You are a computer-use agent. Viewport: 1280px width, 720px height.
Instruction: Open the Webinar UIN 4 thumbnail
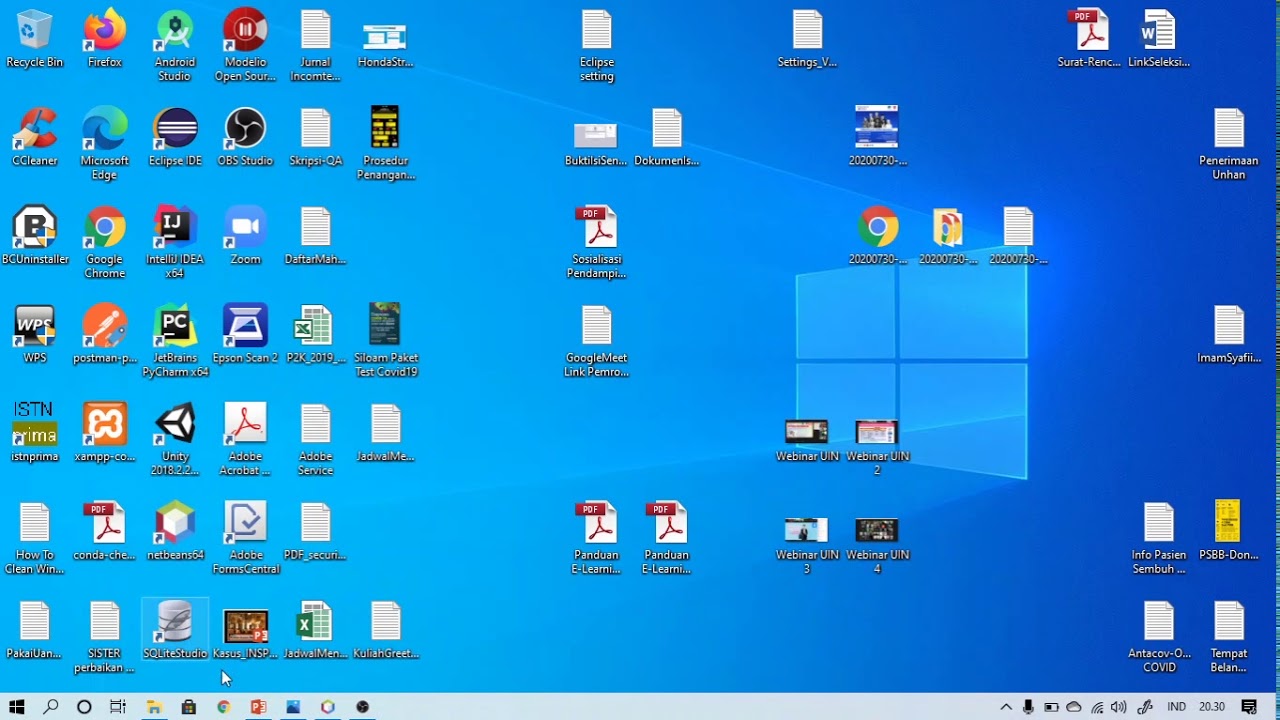click(877, 546)
